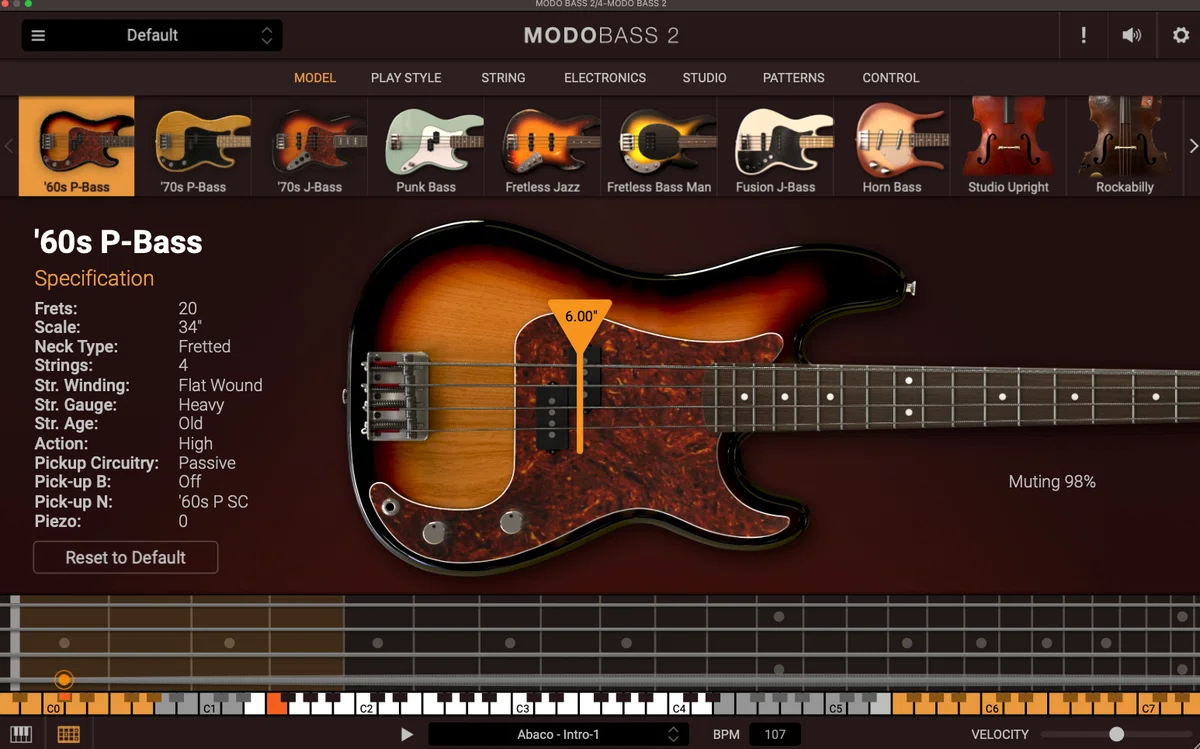This screenshot has width=1200, height=749.
Task: Click the Muting 98% label
Action: 1052,482
